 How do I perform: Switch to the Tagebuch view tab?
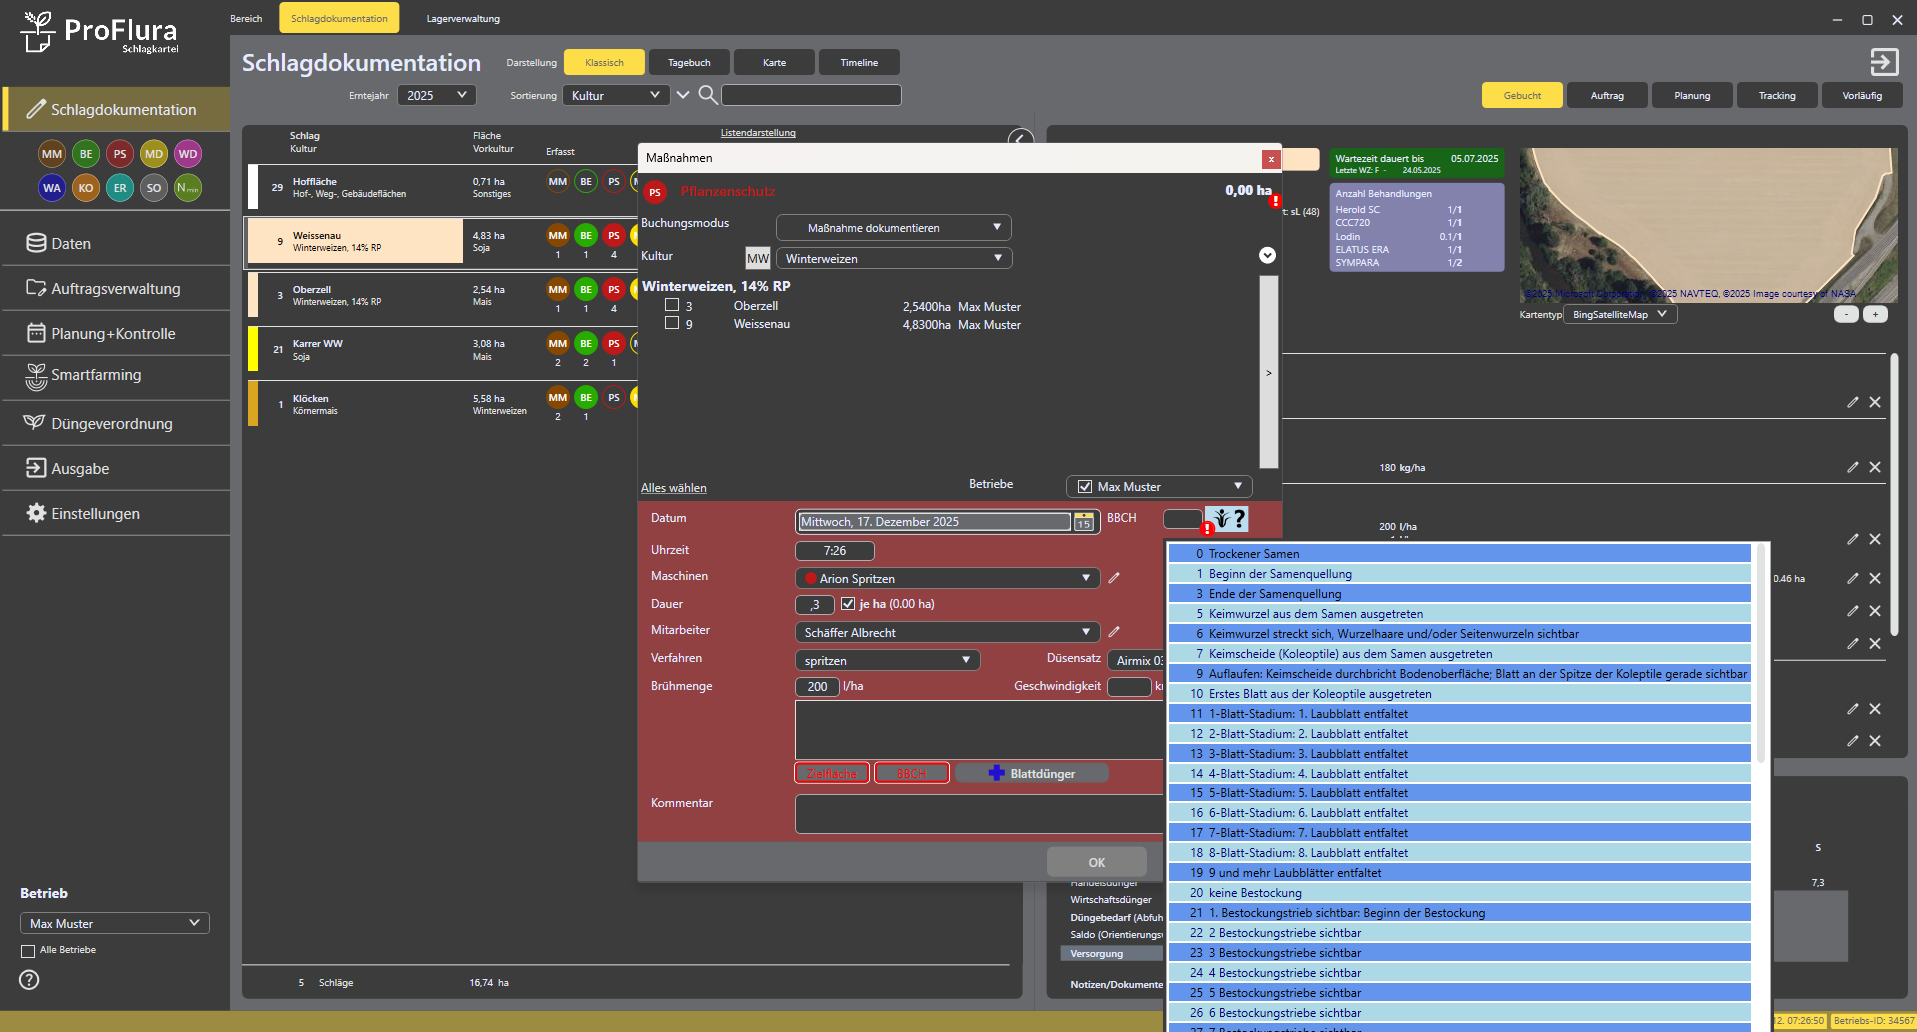(x=689, y=62)
